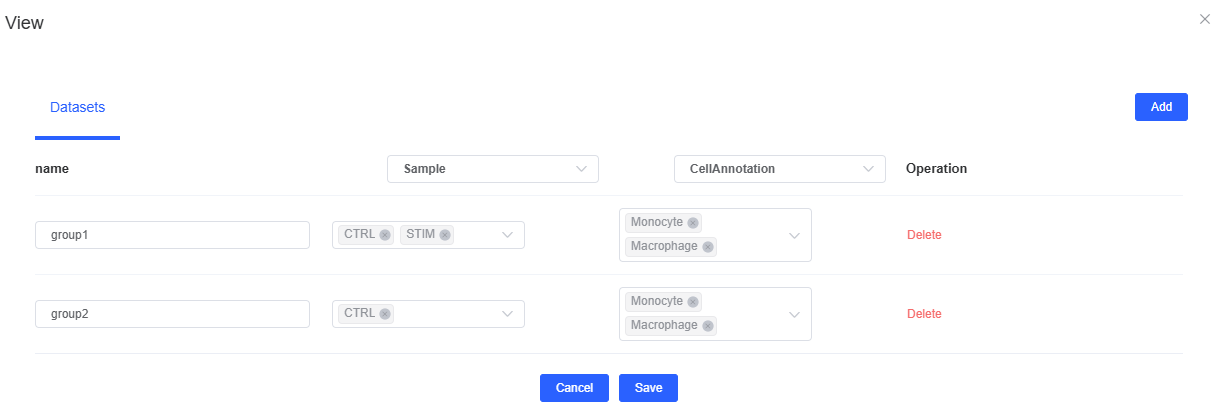Viewport: 1223px width, 415px height.
Task: Remove Monocyte tag in group2 row
Action: [x=693, y=302]
